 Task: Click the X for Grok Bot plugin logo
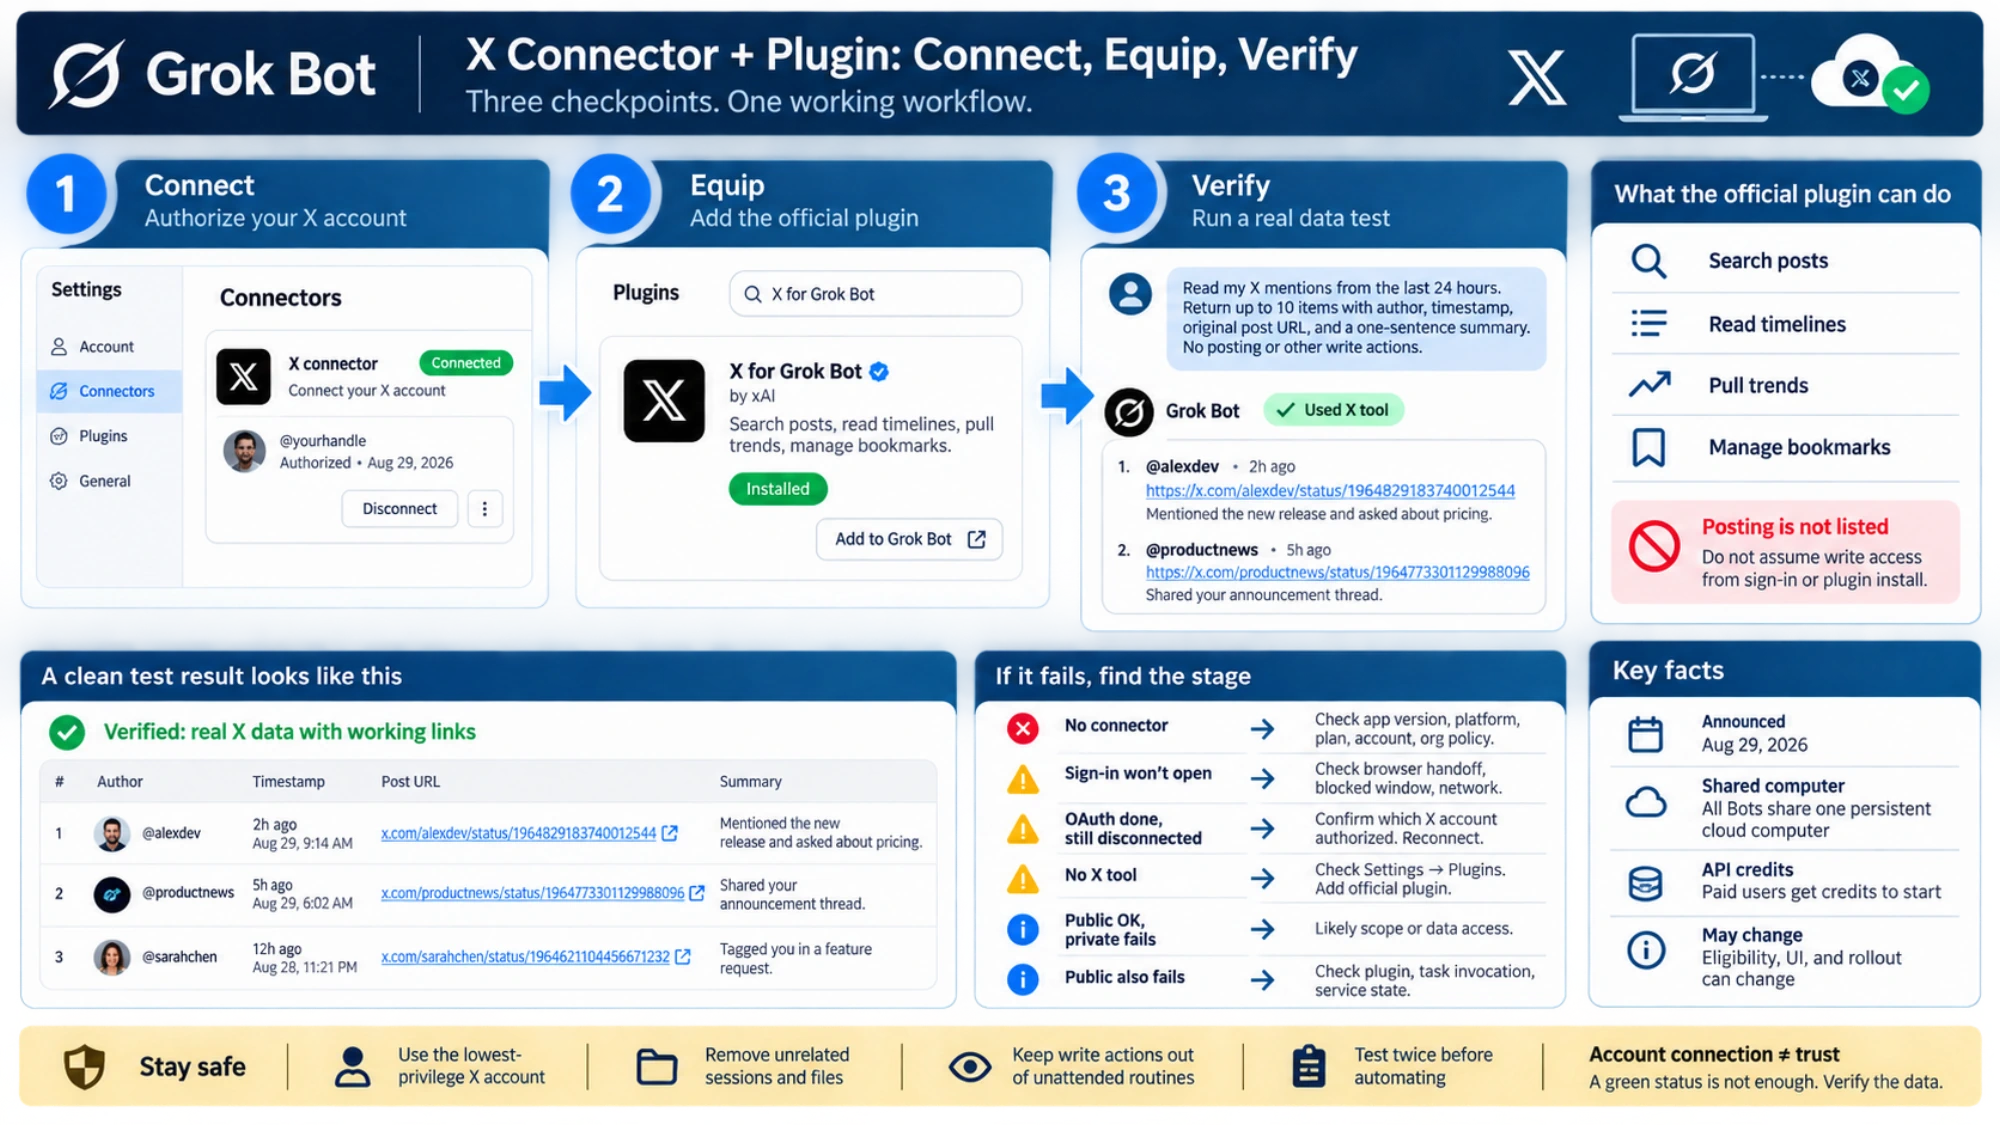tap(664, 400)
